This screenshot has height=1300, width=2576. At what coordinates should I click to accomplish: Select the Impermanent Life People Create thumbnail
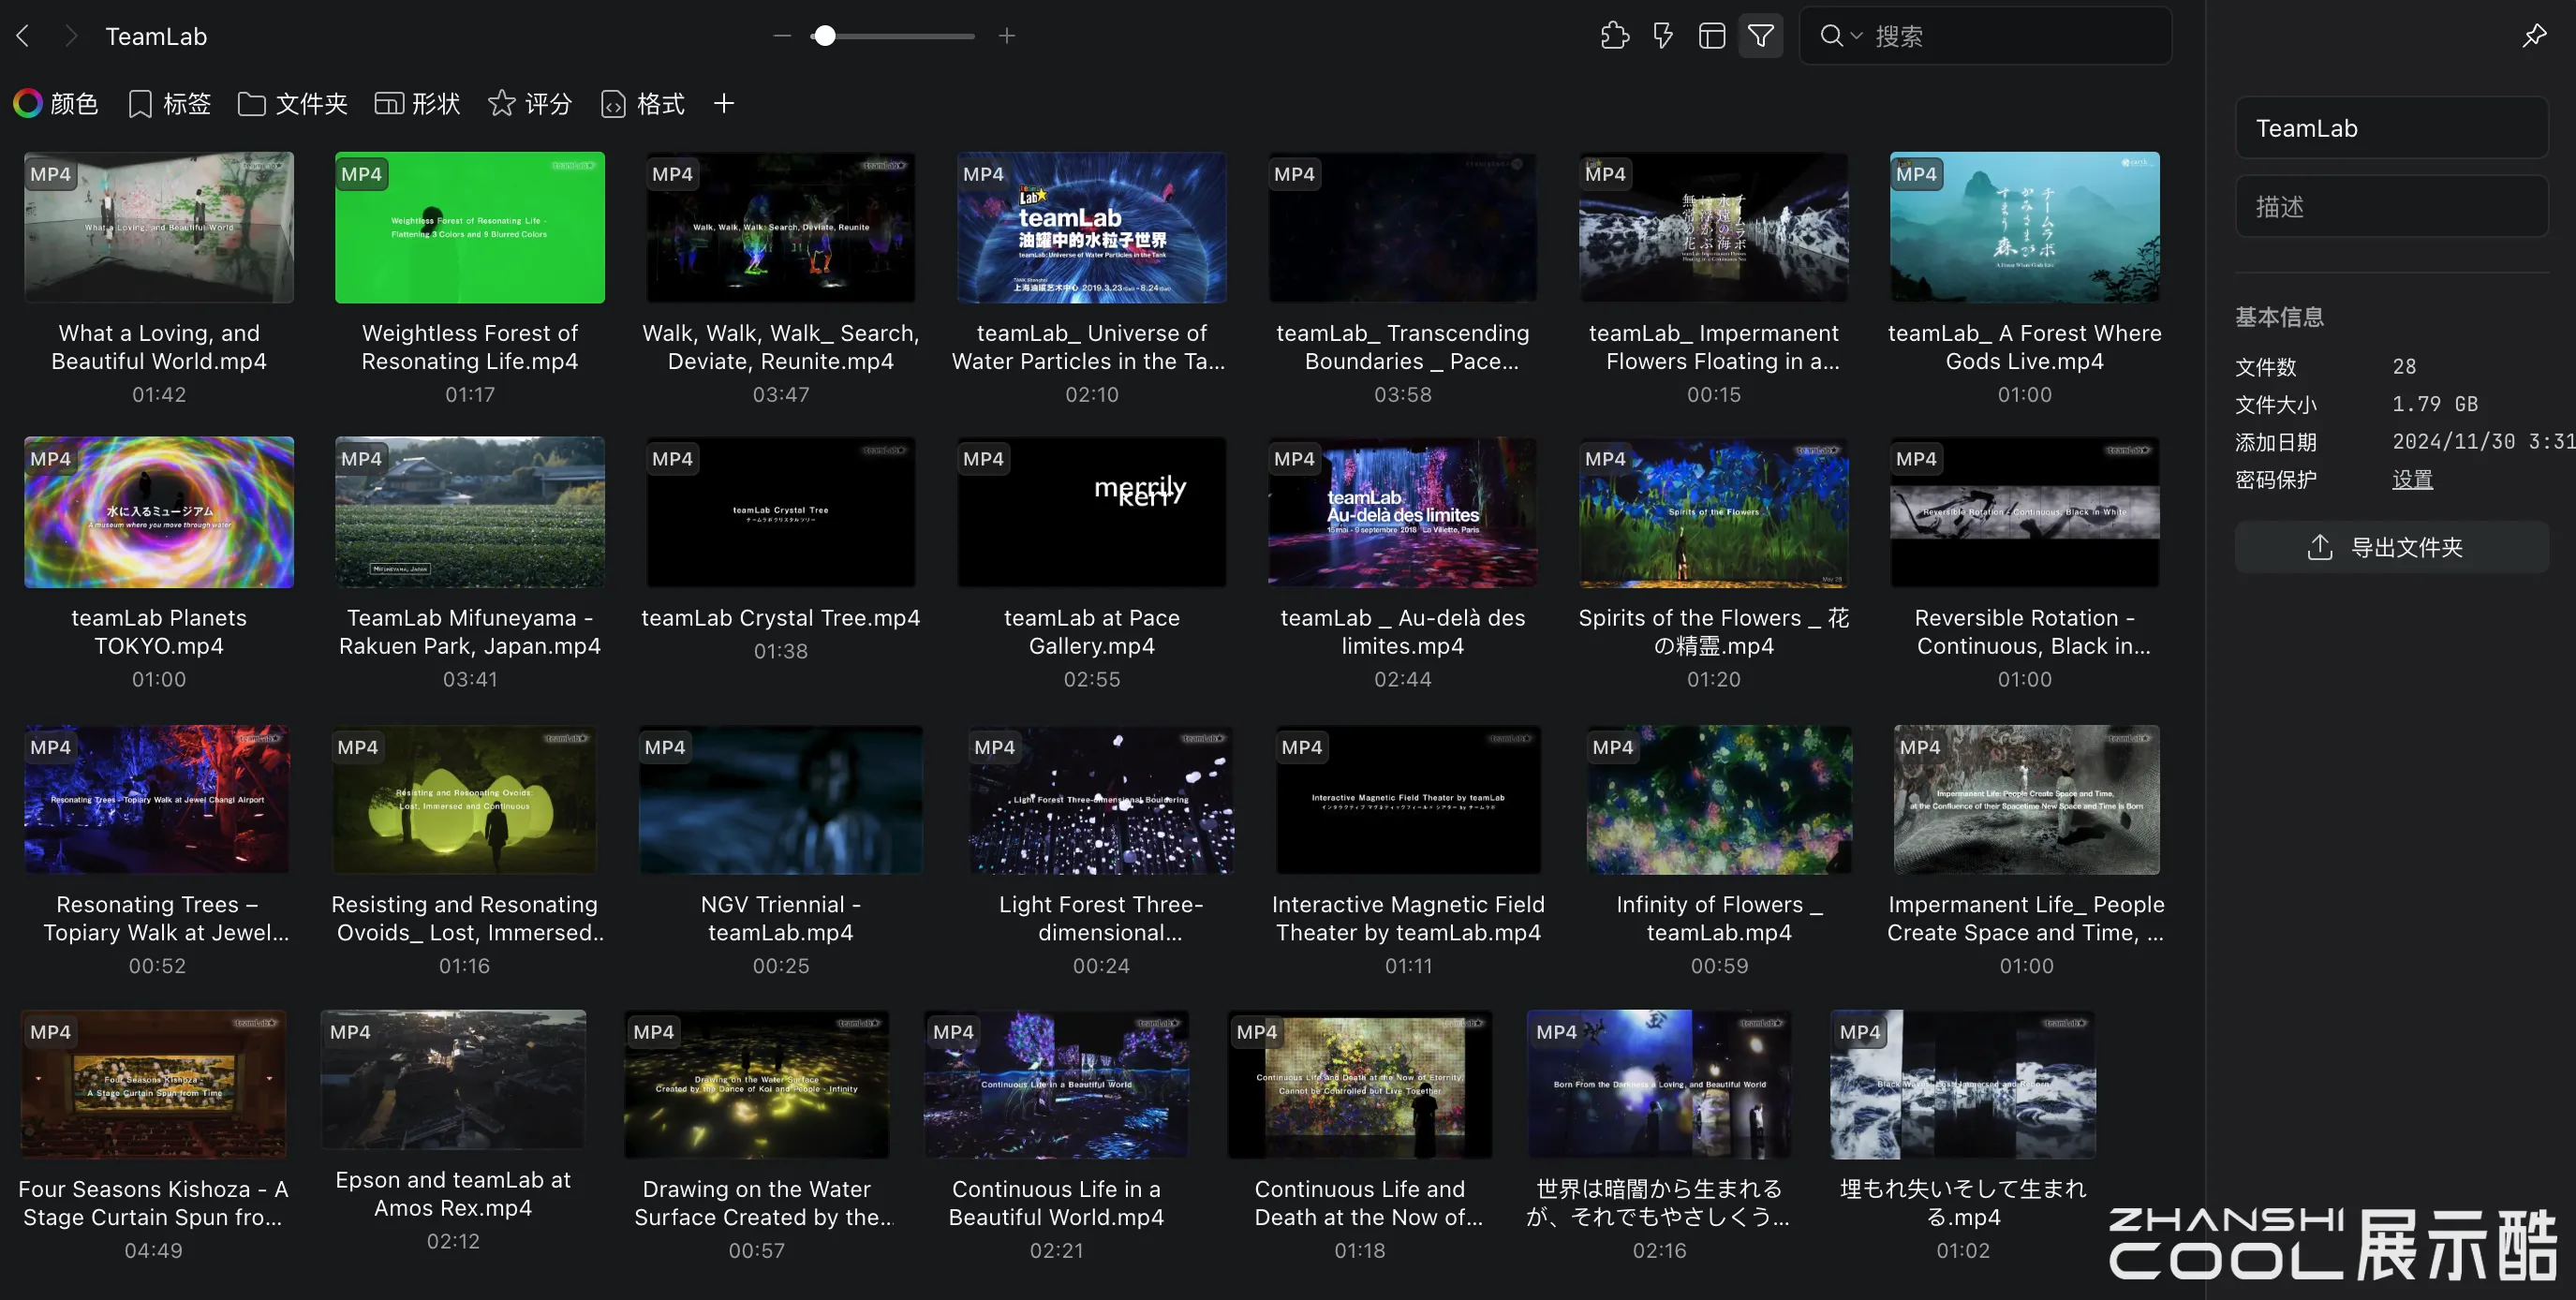pyautogui.click(x=2027, y=800)
